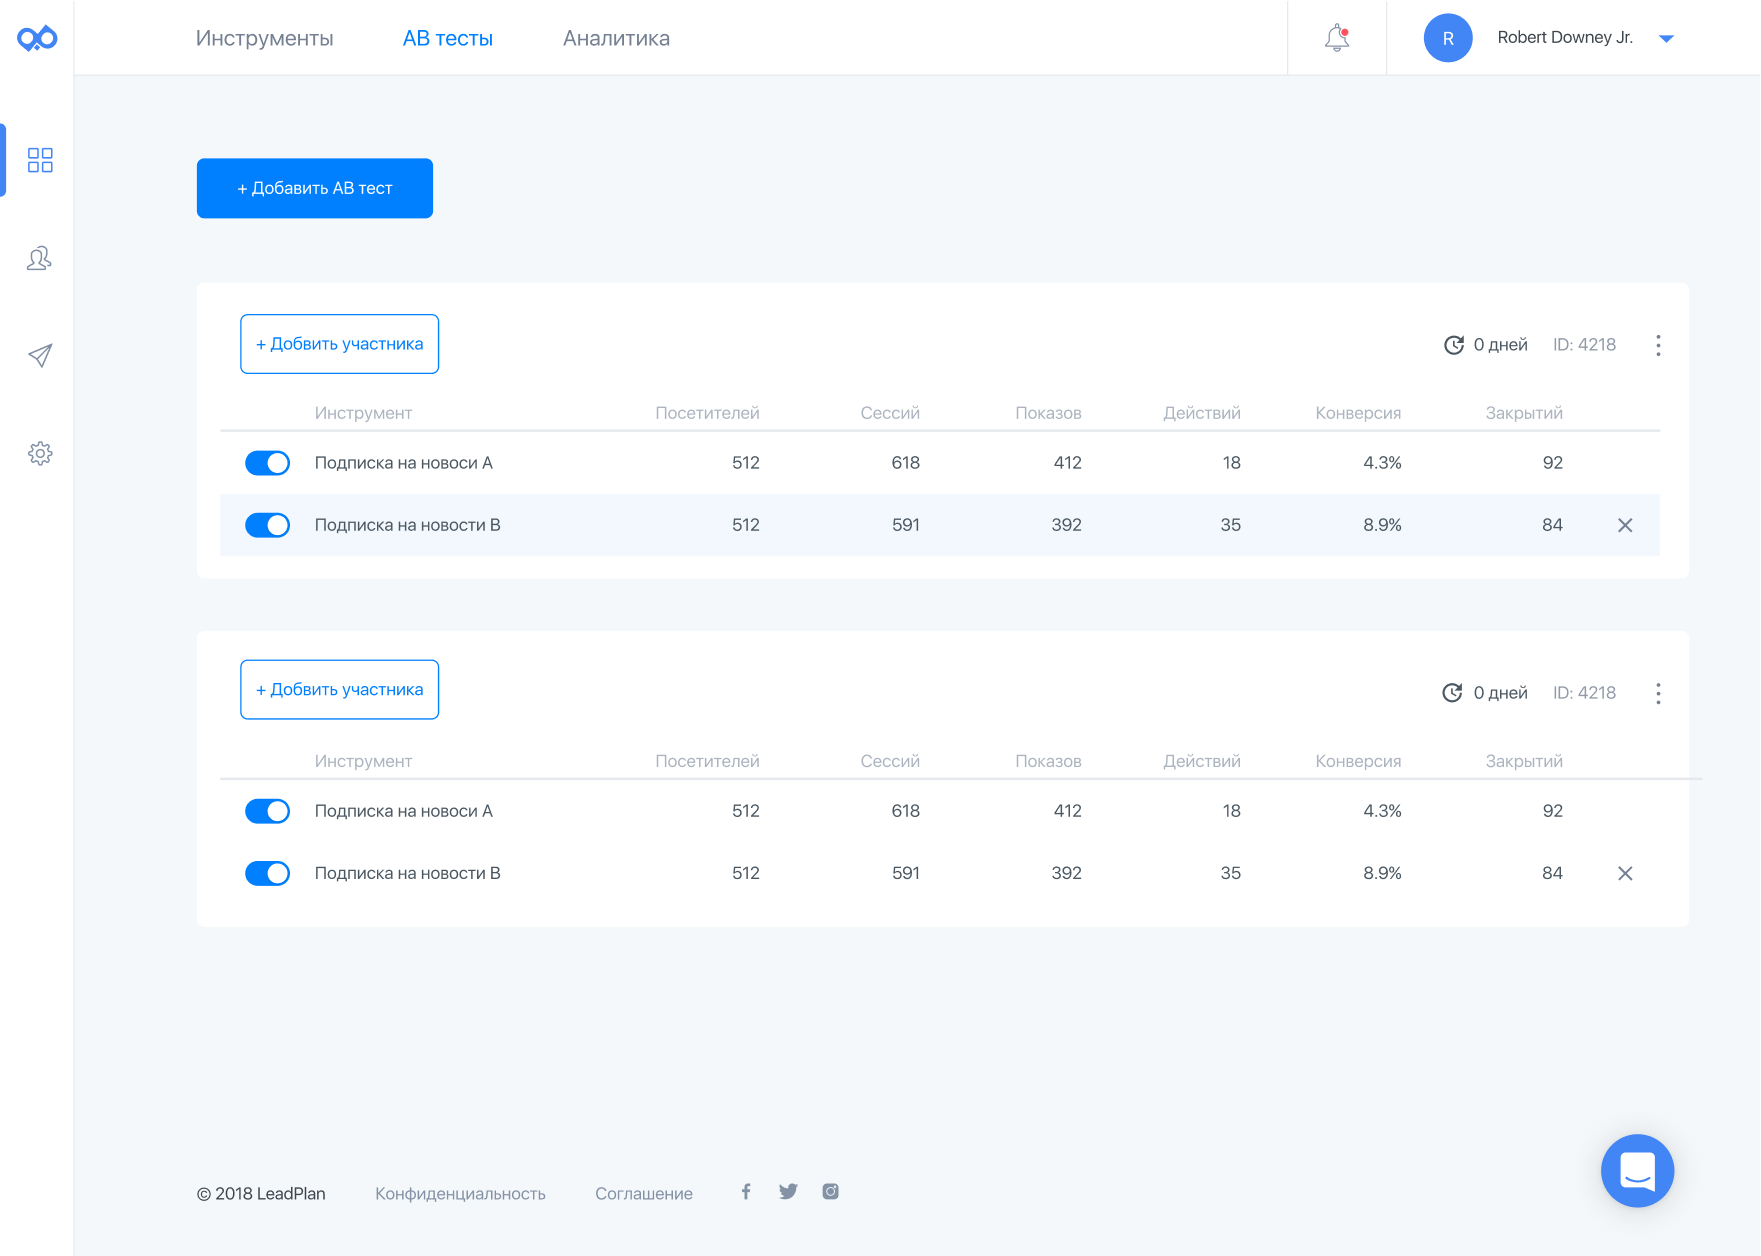This screenshot has width=1761, height=1256.
Task: Click the clock icon in second test card
Action: point(1452,693)
